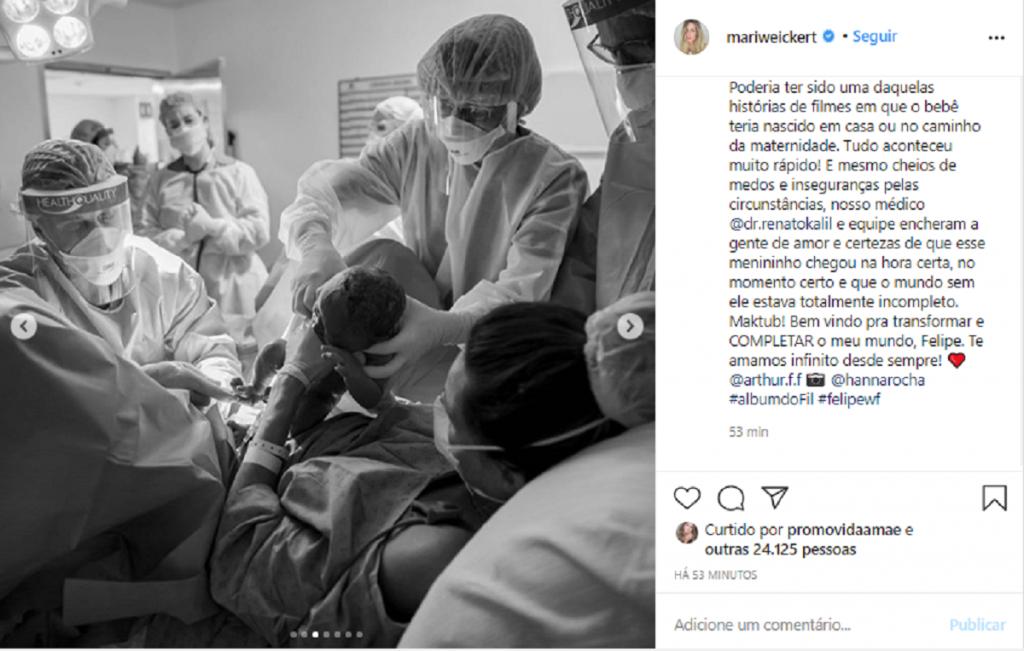This screenshot has height=651, width=1024.
Task: Open the @hannarocha photographer mention
Action: [877, 379]
